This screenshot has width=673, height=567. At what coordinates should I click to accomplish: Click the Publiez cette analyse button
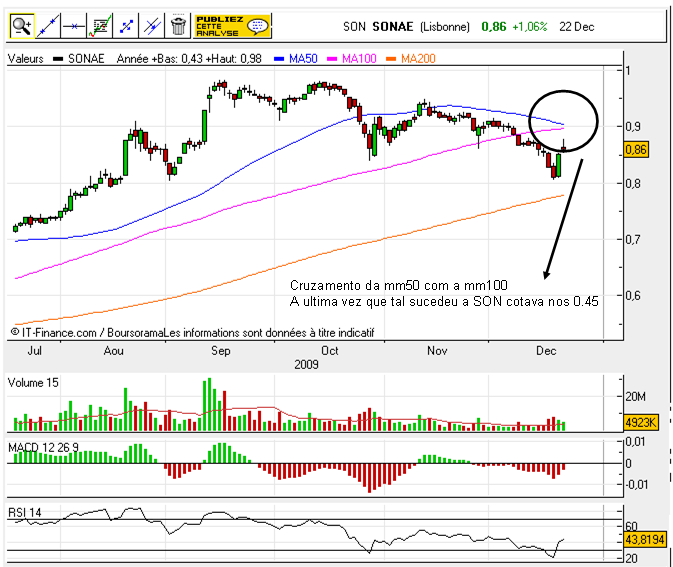tap(232, 26)
